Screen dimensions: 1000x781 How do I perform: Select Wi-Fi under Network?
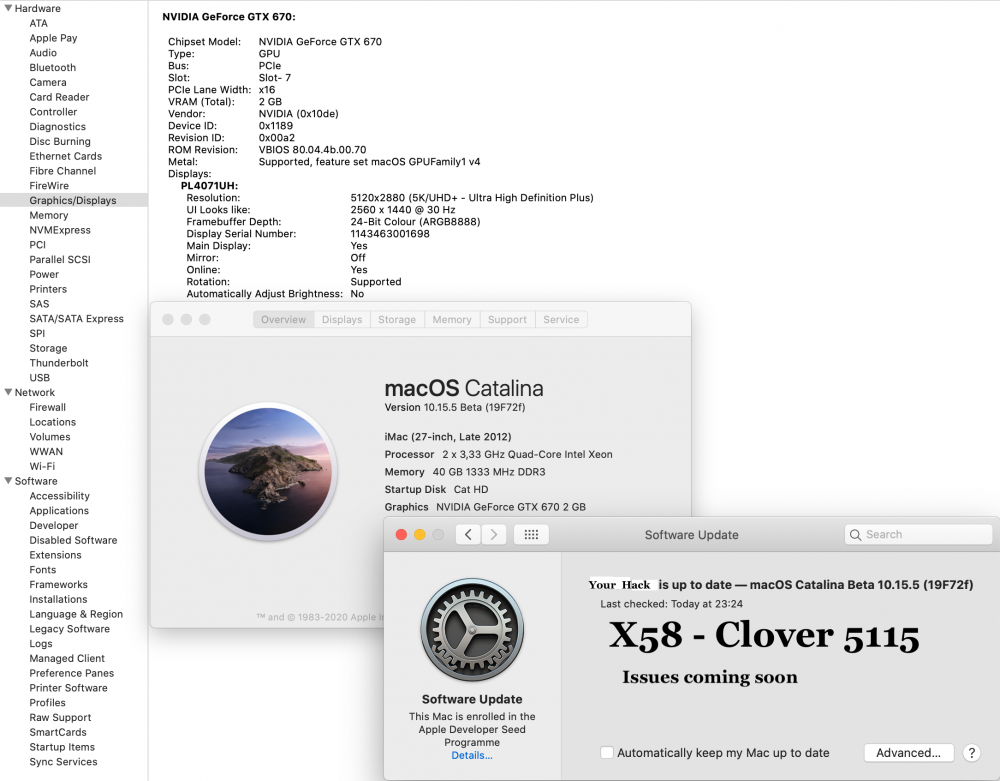pos(42,466)
